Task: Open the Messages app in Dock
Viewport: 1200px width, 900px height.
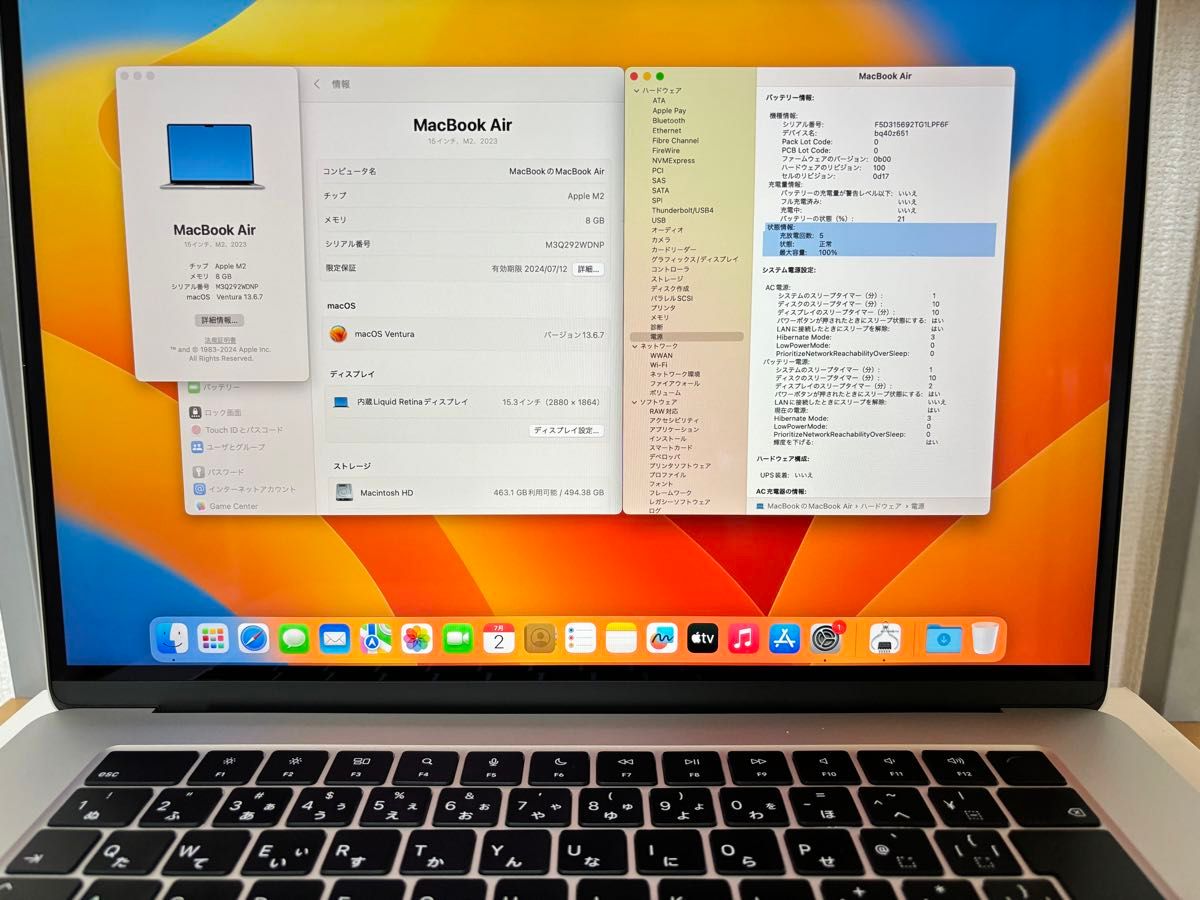Action: tap(294, 637)
